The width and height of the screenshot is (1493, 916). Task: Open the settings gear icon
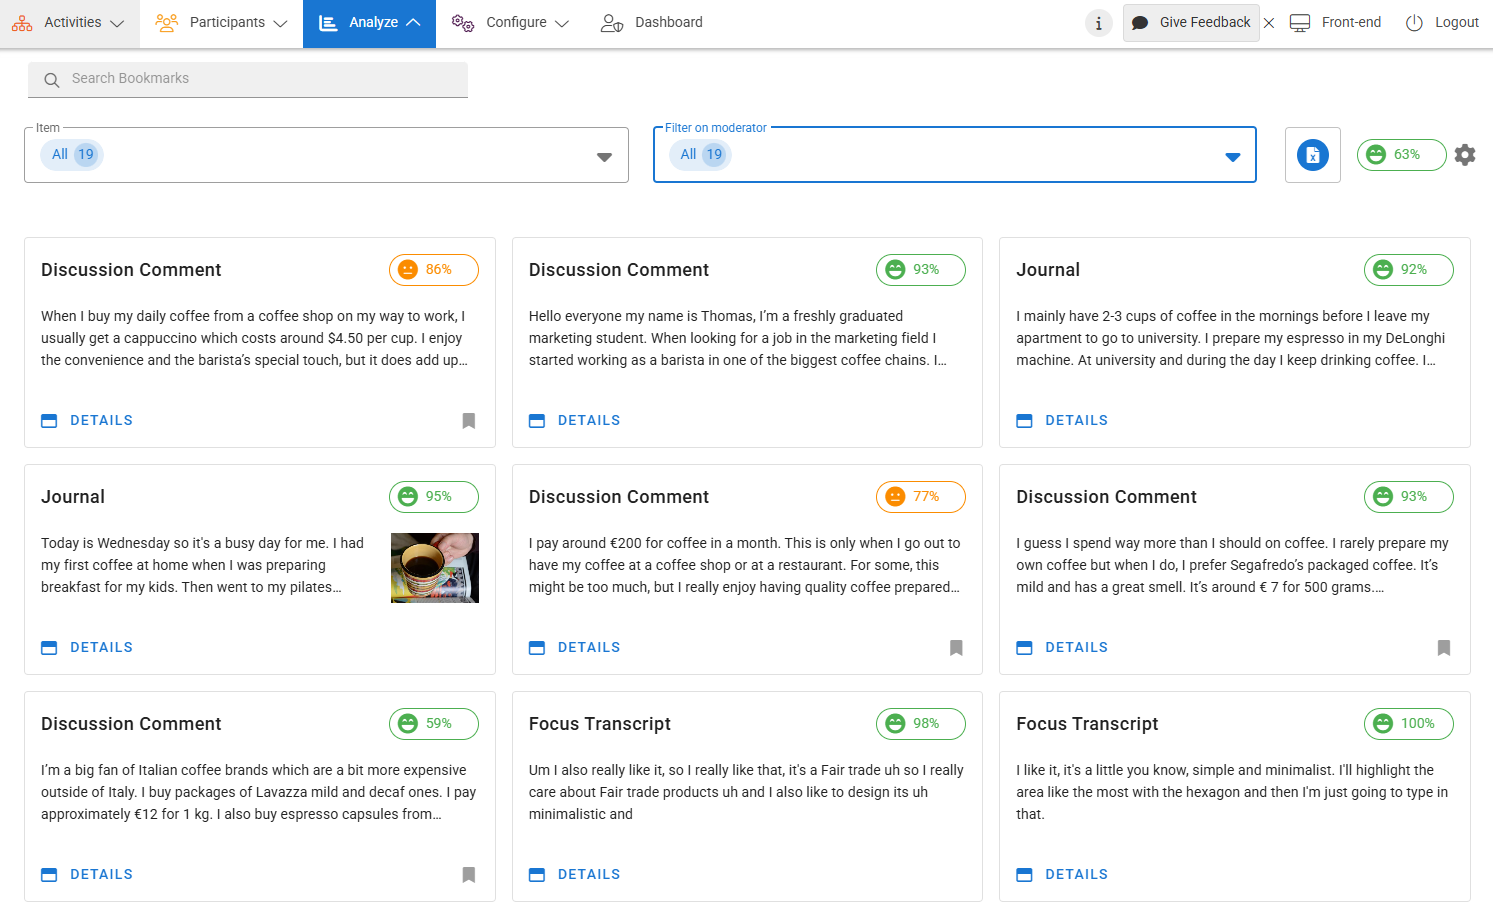1465,155
